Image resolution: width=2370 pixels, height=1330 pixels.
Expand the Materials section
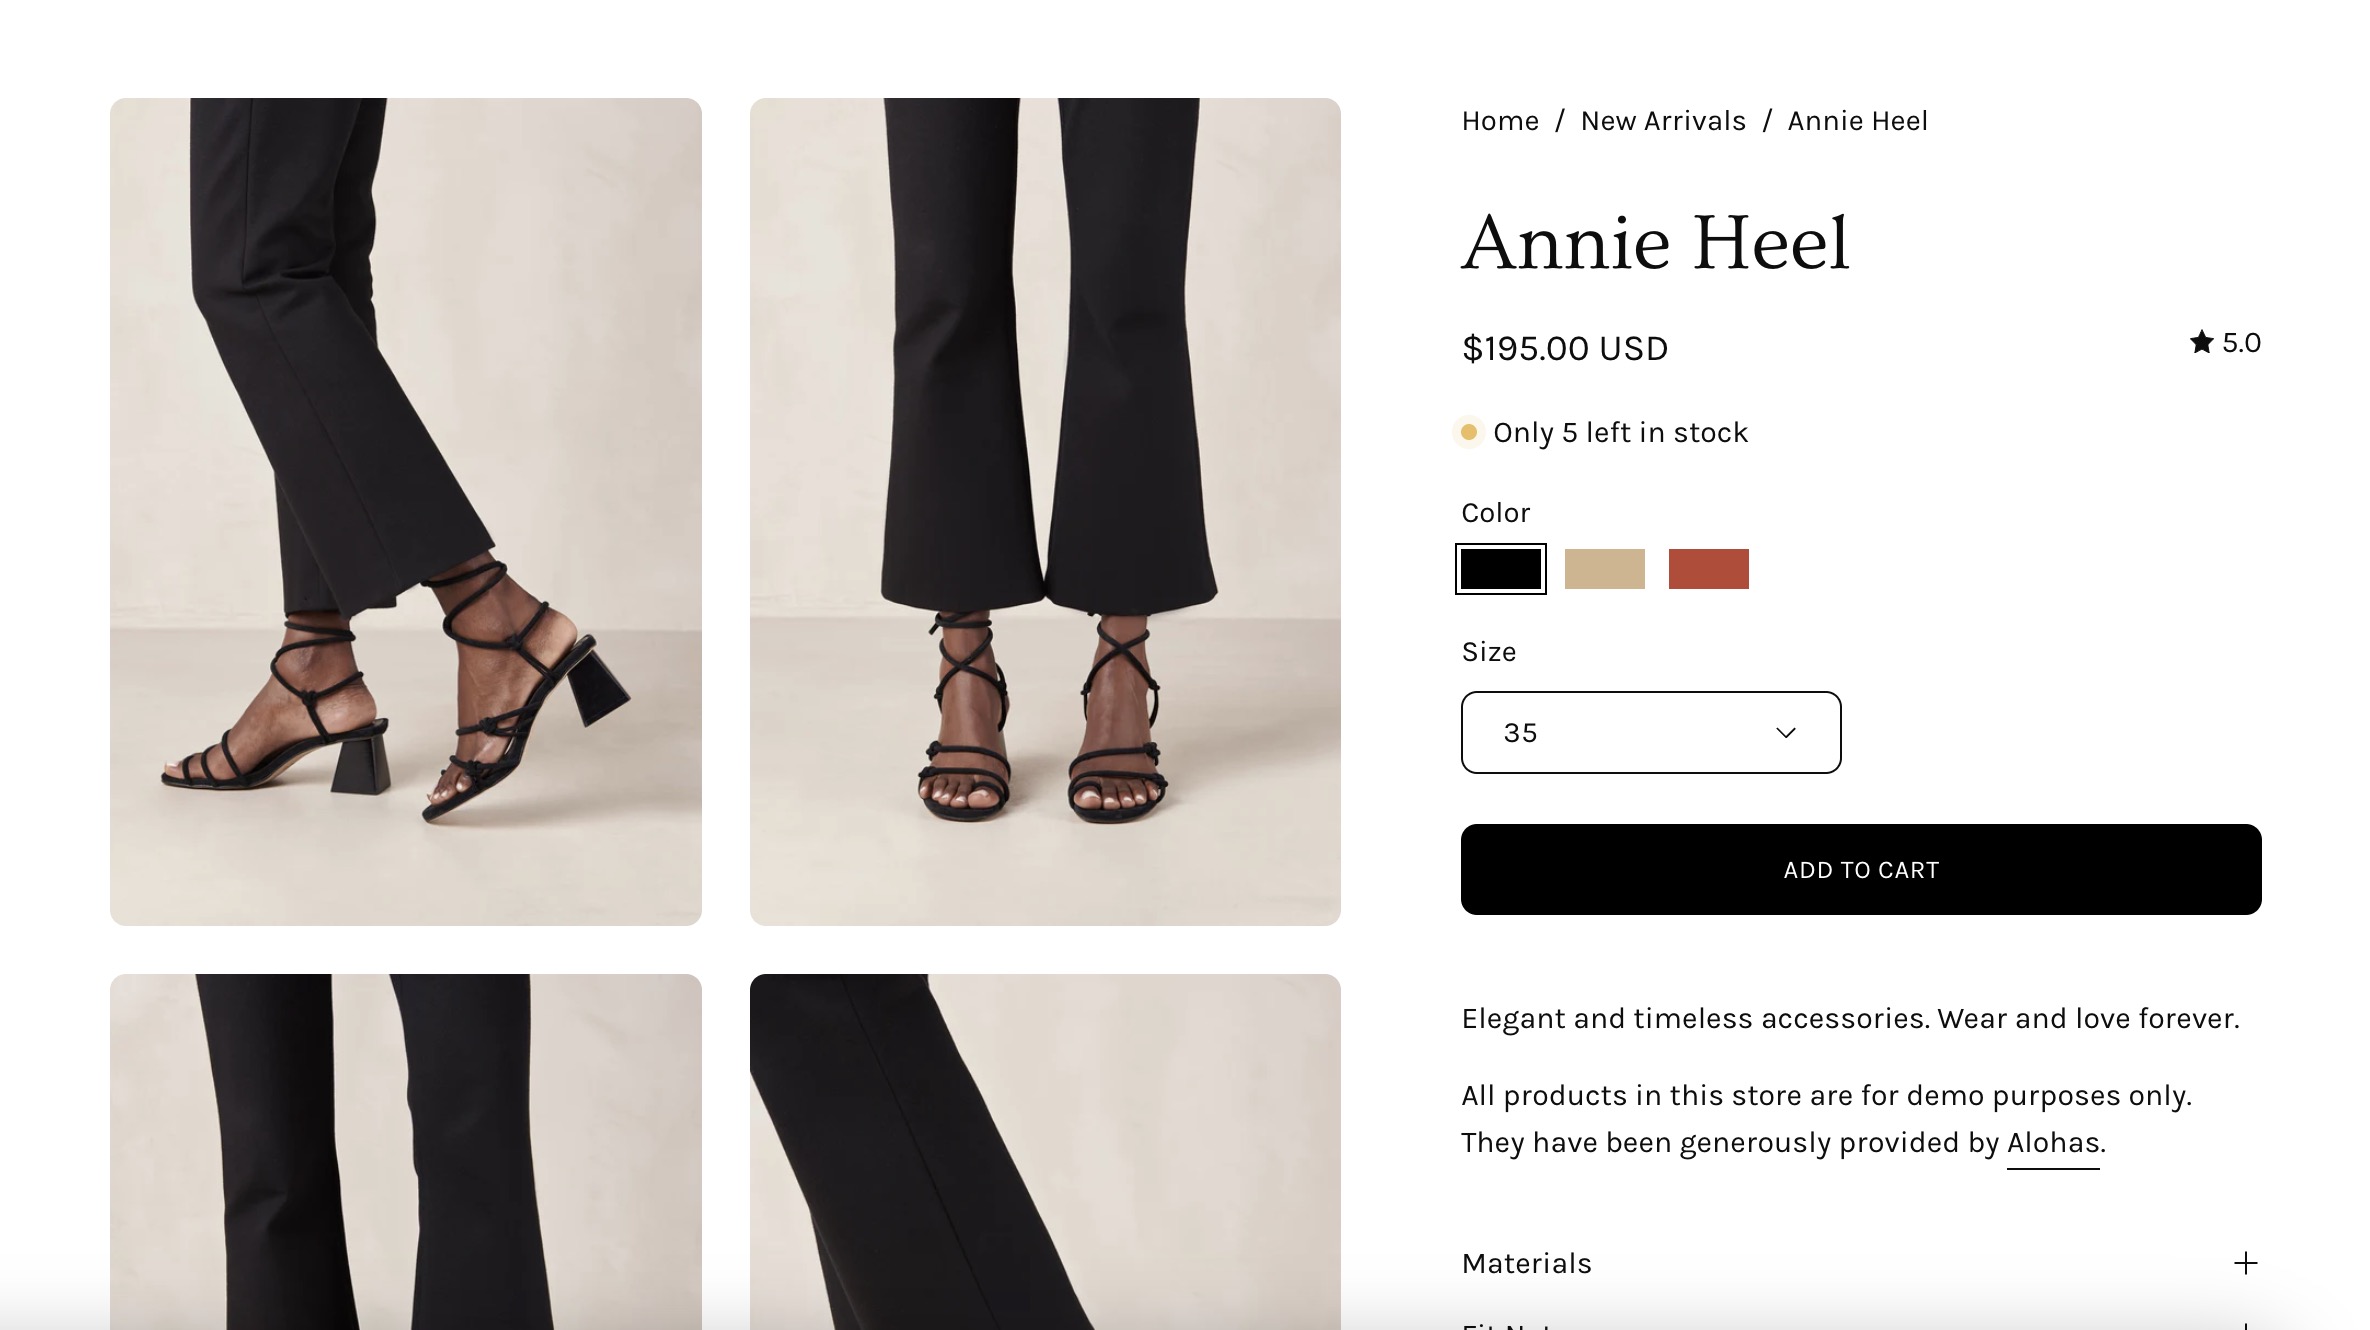pyautogui.click(x=1527, y=1263)
